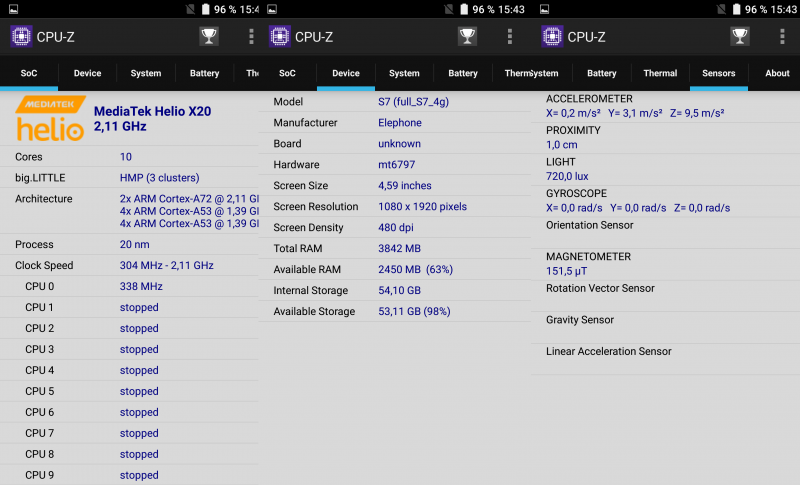
Task: Switch to System tab in the middle panel
Action: click(x=404, y=73)
